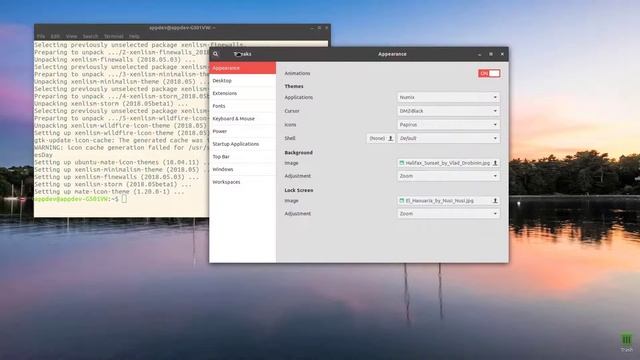The height and width of the screenshot is (360, 640).
Task: Click file chooser icon for Lock Screen image
Action: coord(495,201)
